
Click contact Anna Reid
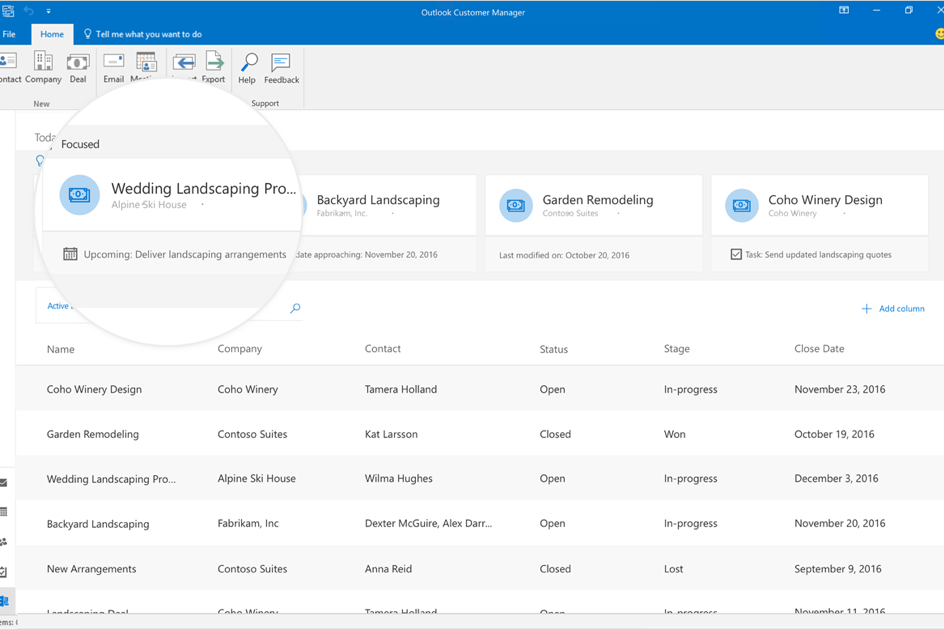click(x=388, y=569)
